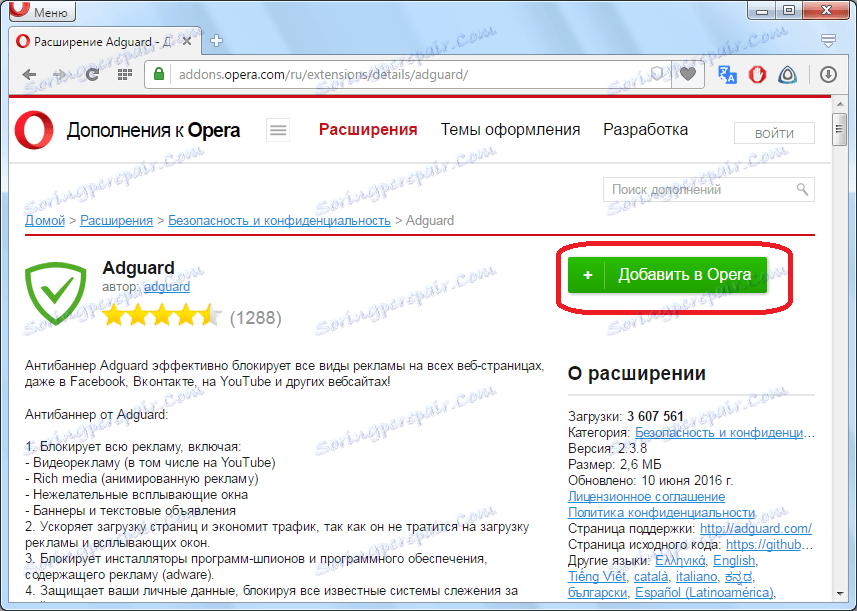857x611 pixels.
Task: Minimize the Opera window
Action: click(x=763, y=10)
